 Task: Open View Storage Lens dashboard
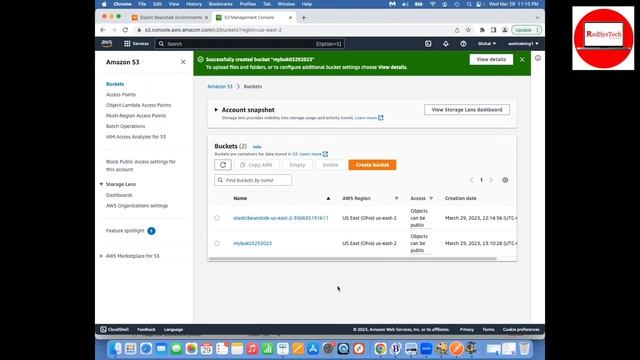[467, 110]
